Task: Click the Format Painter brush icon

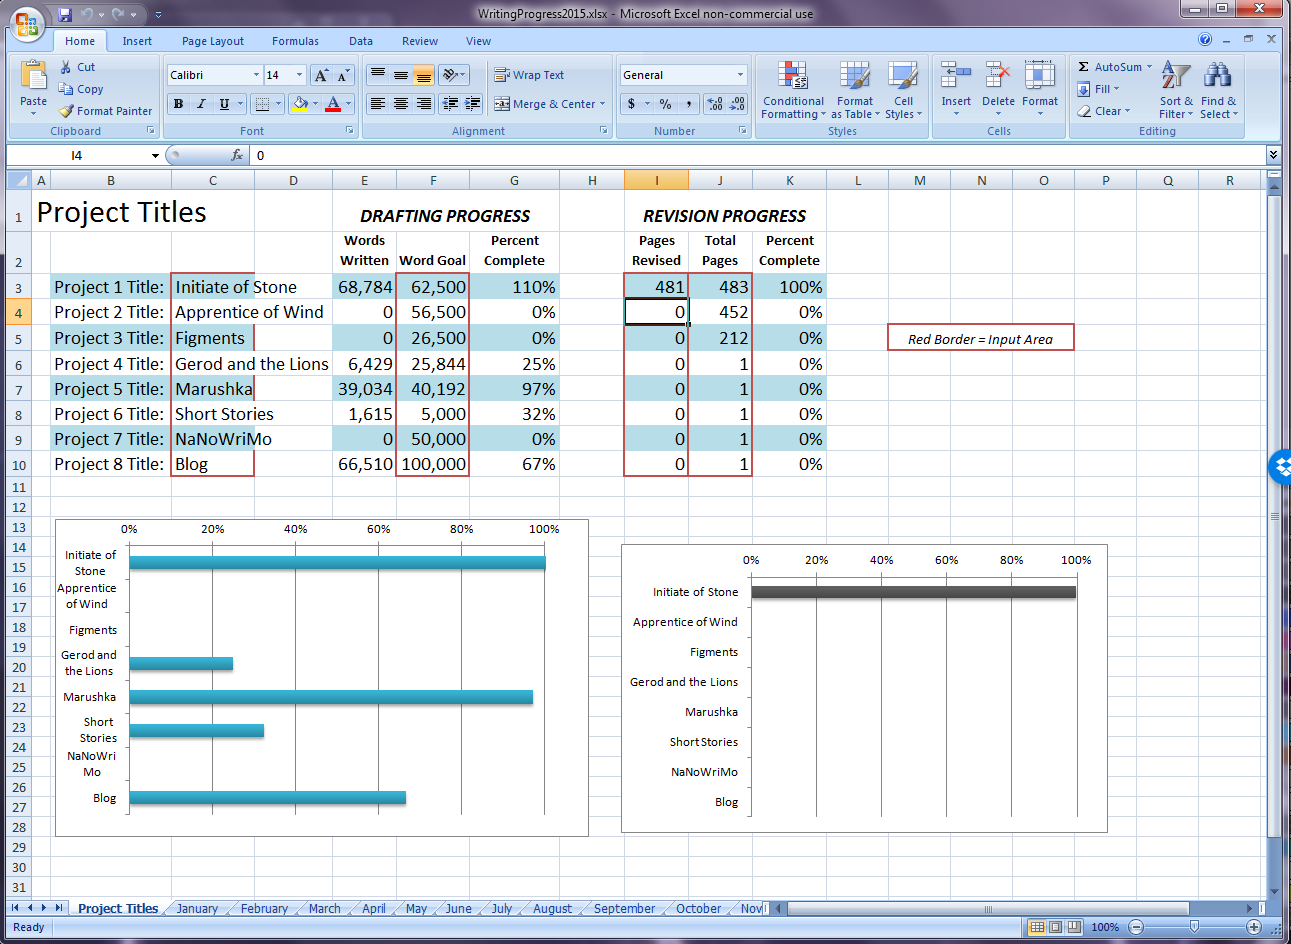Action: pos(66,111)
